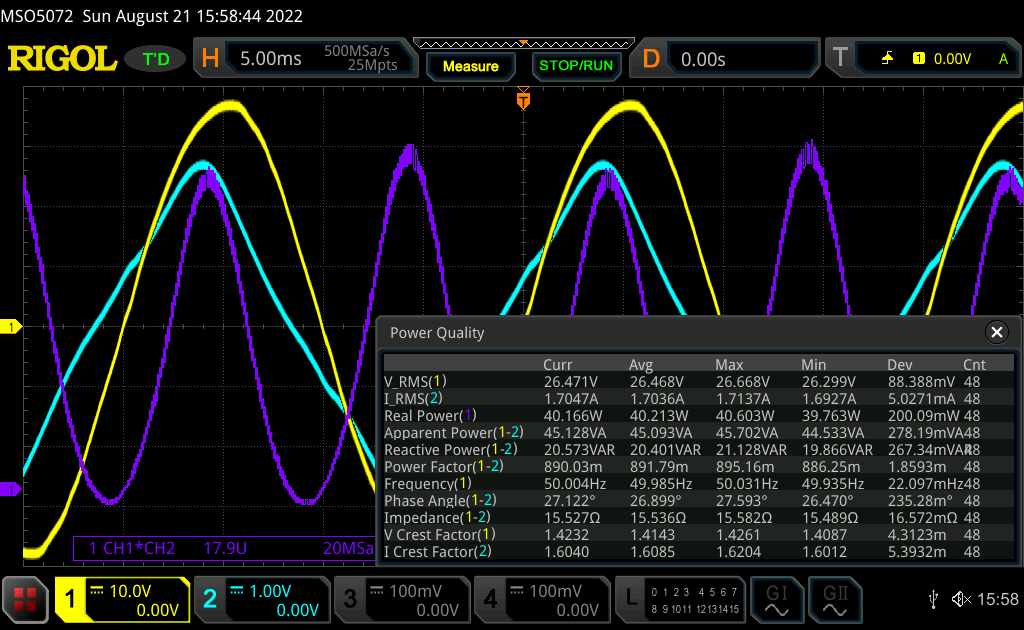Open the red function navigation grid icon
The image size is (1024, 630).
pos(26,599)
